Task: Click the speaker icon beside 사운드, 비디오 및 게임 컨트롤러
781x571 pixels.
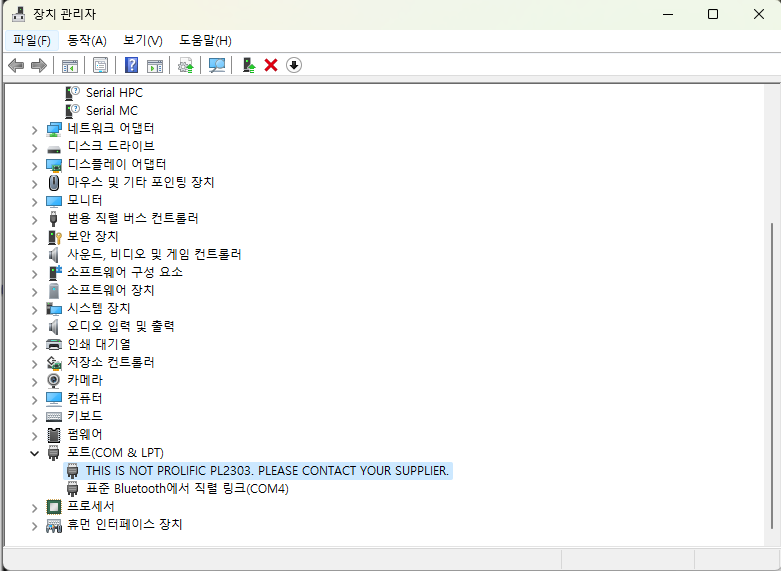Action: (x=54, y=255)
